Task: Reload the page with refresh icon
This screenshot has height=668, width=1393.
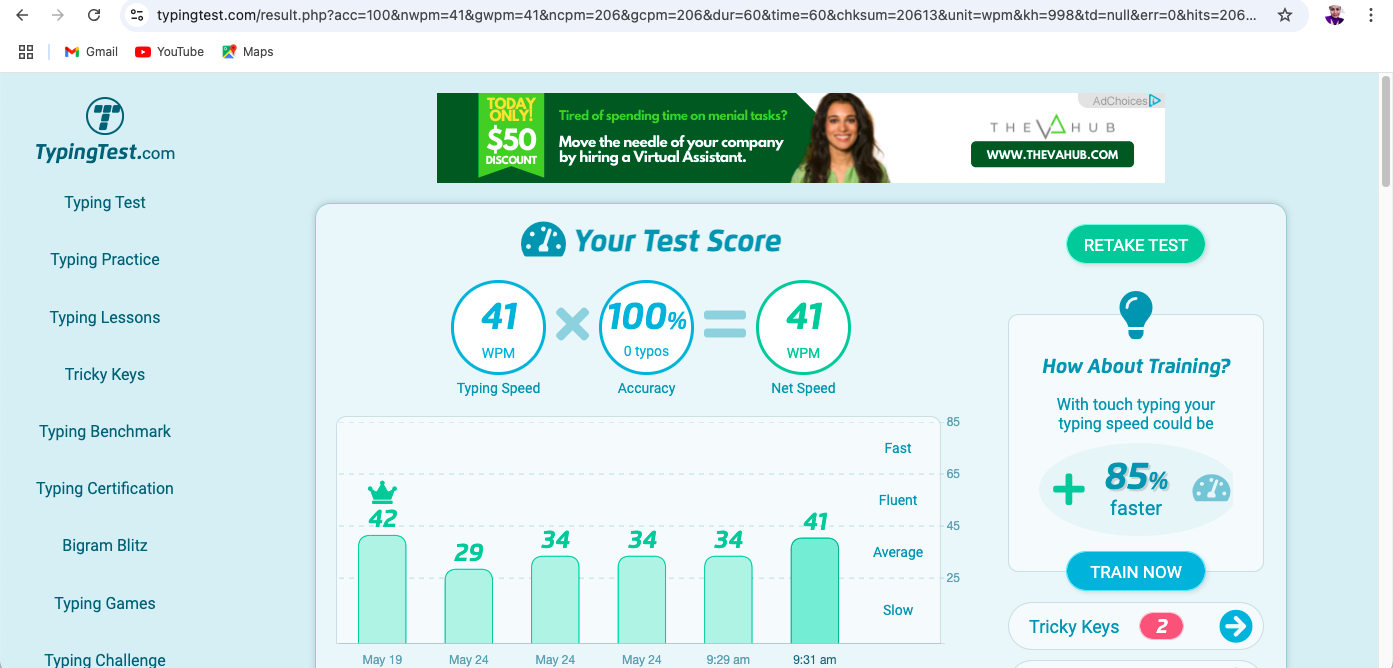Action: [94, 15]
